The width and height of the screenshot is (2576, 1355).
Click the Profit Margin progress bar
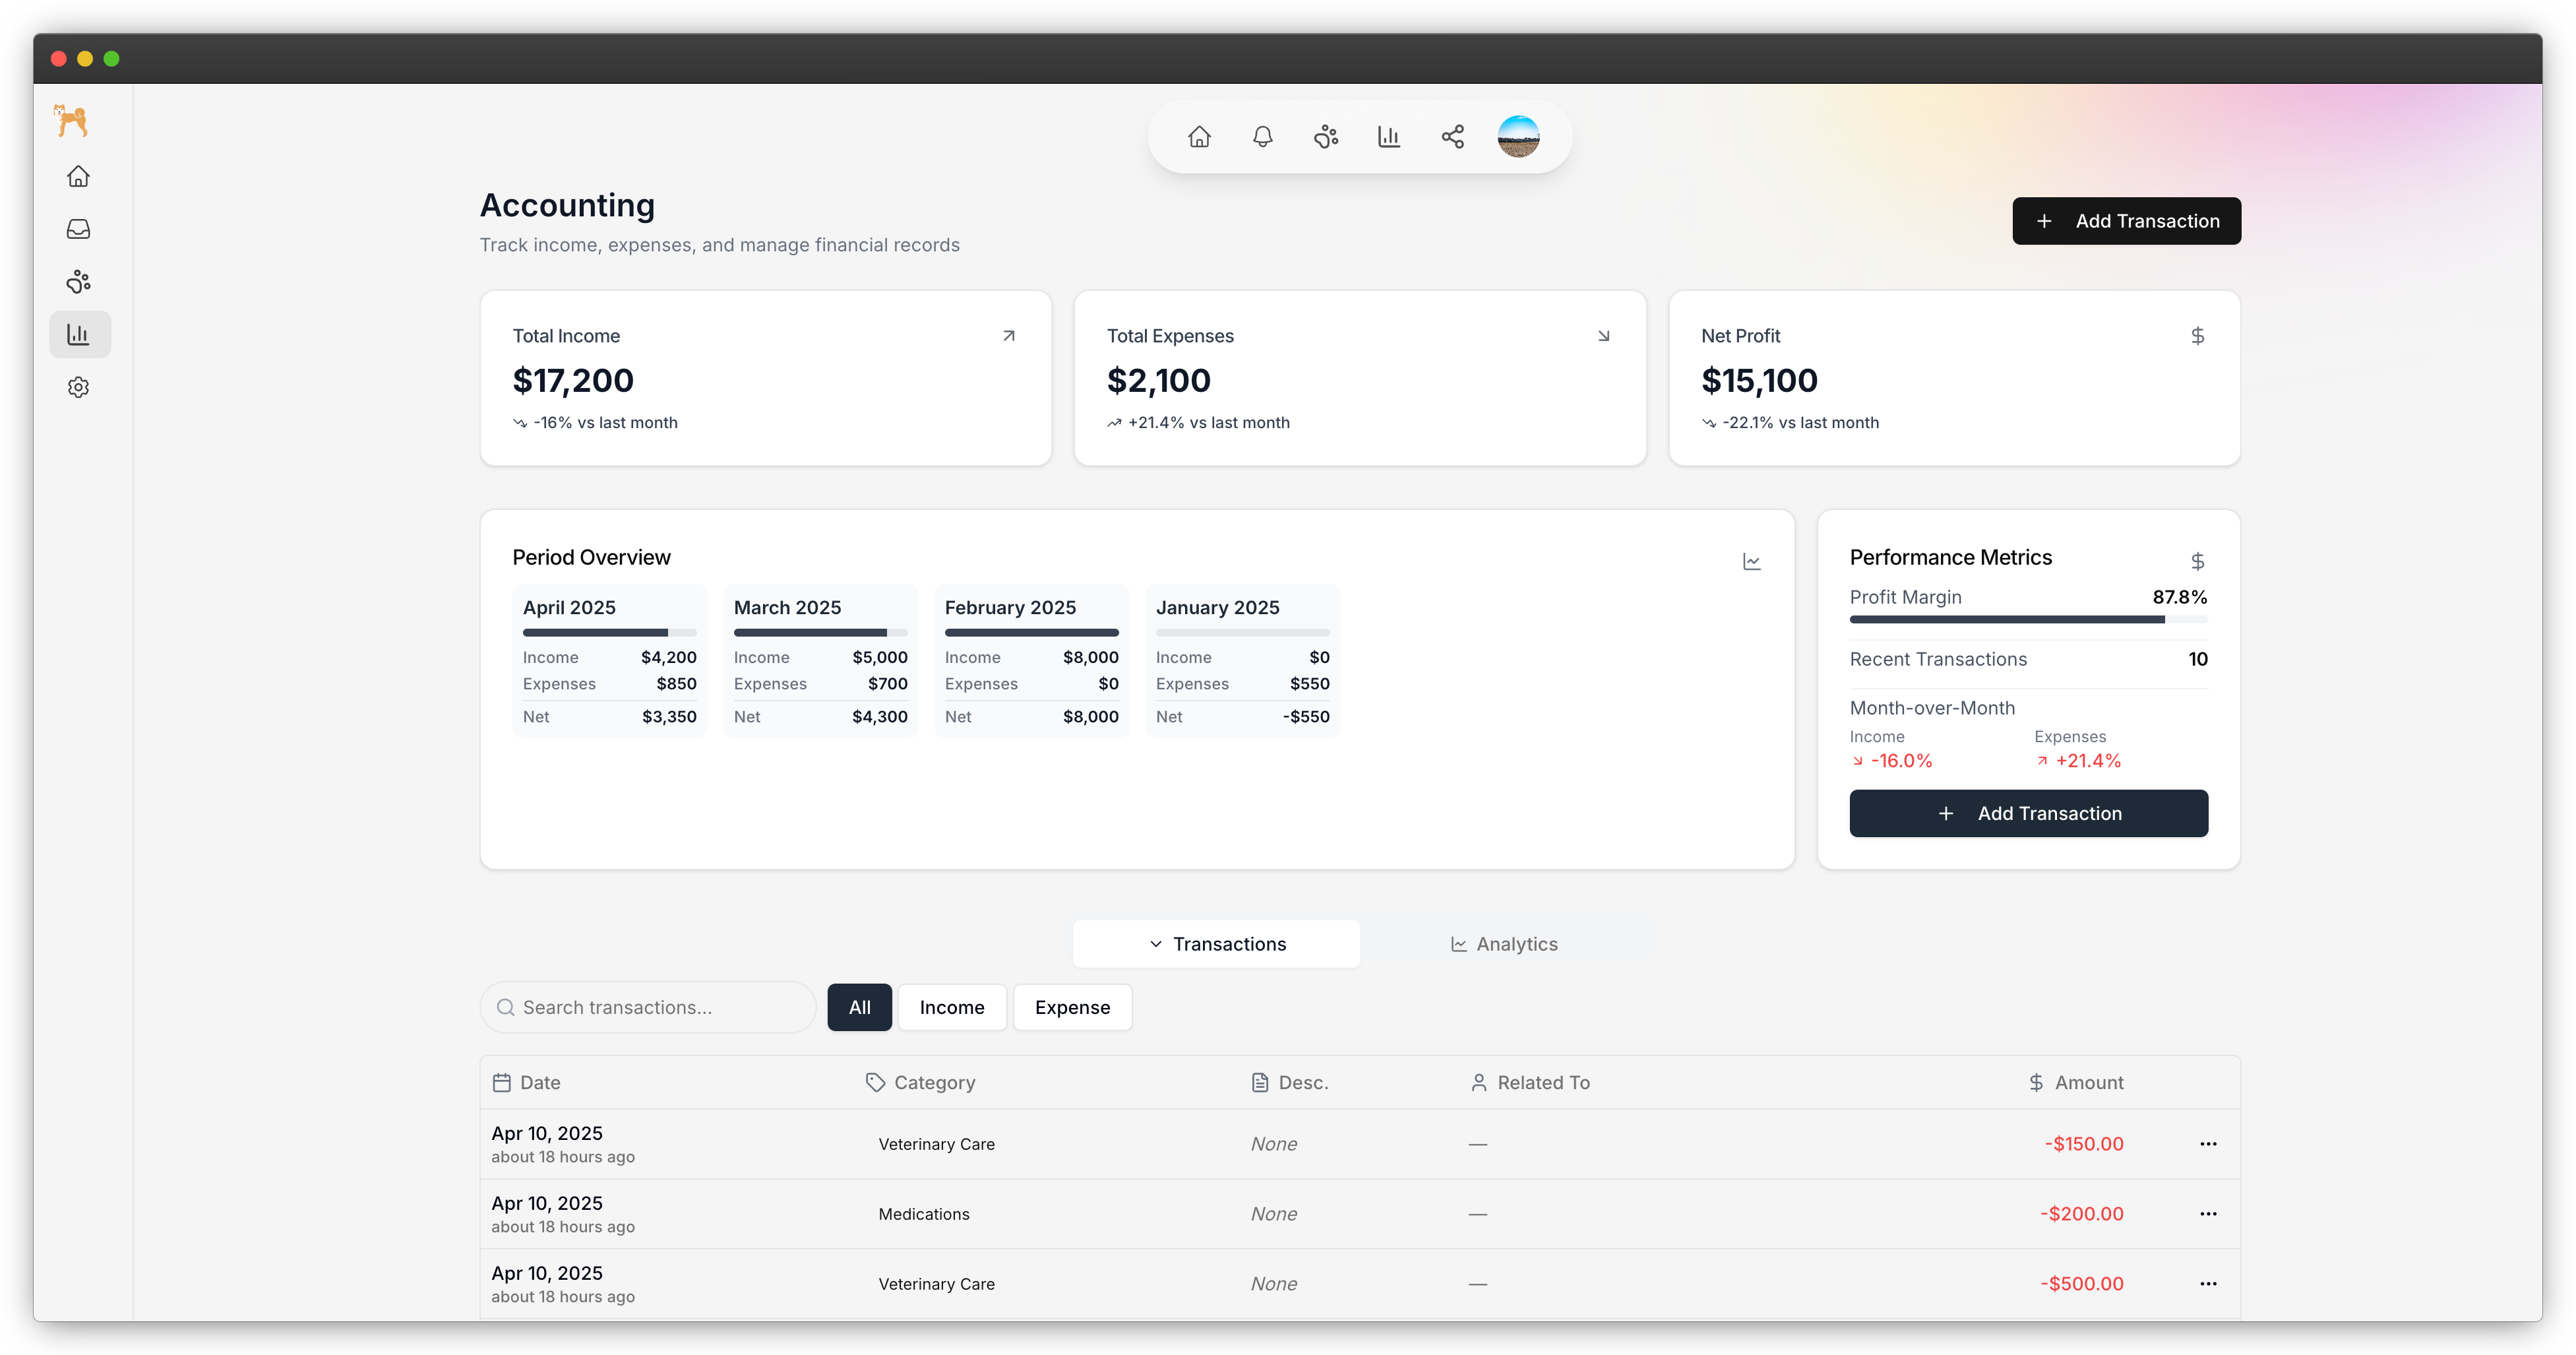[2028, 620]
